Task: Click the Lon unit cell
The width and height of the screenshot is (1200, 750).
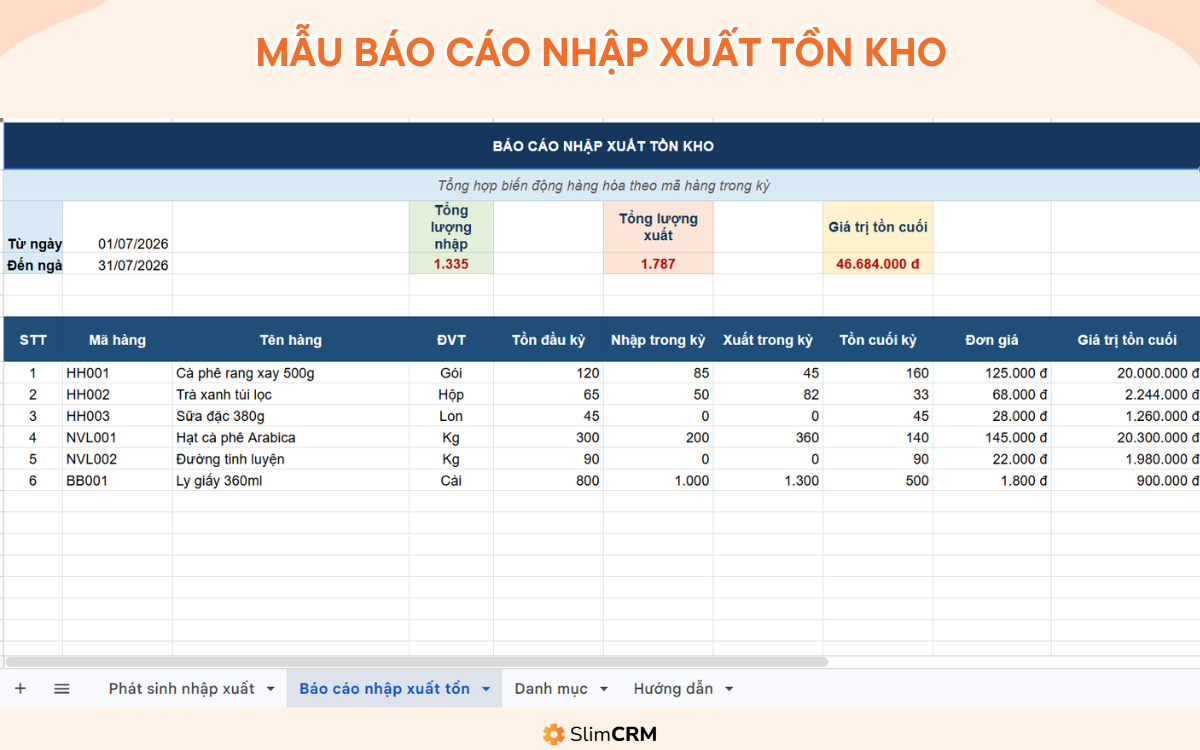Action: 451,416
